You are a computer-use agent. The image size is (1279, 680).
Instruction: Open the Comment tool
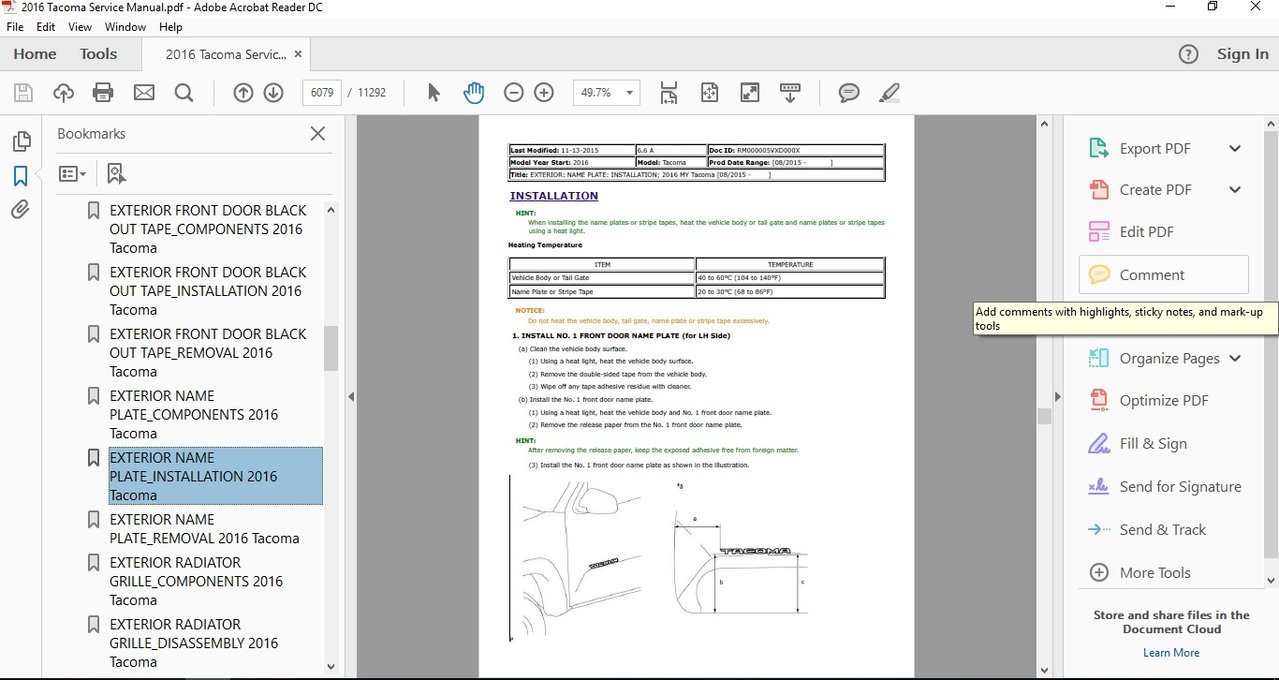coord(1163,275)
